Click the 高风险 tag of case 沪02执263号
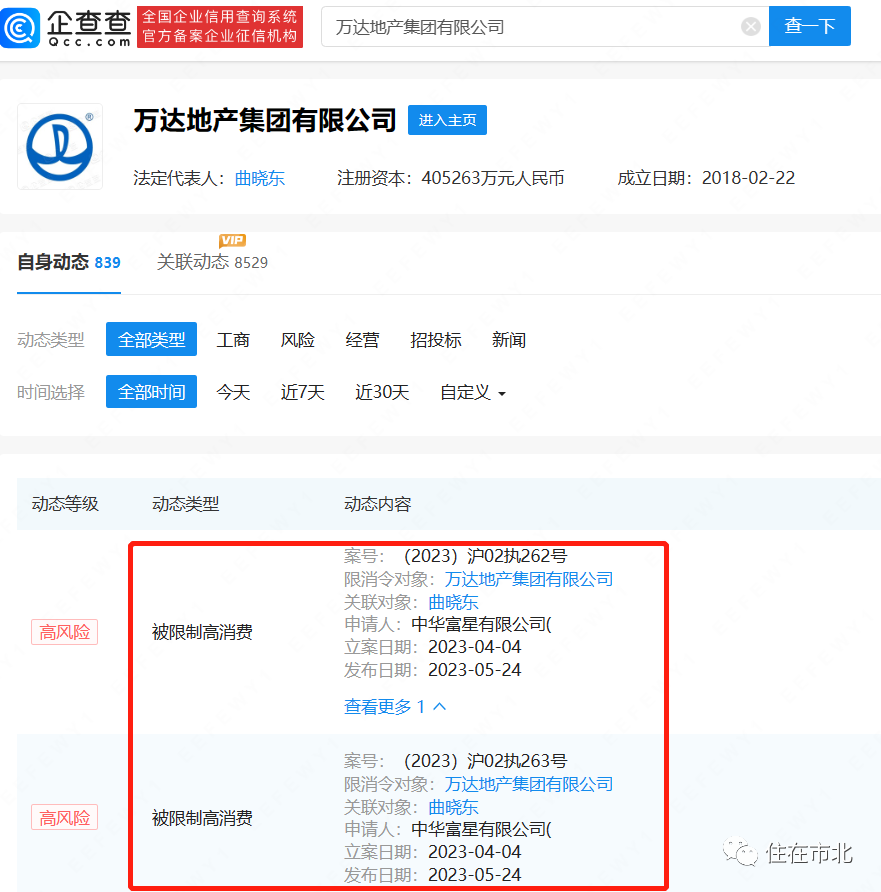The image size is (881, 892). 64,817
